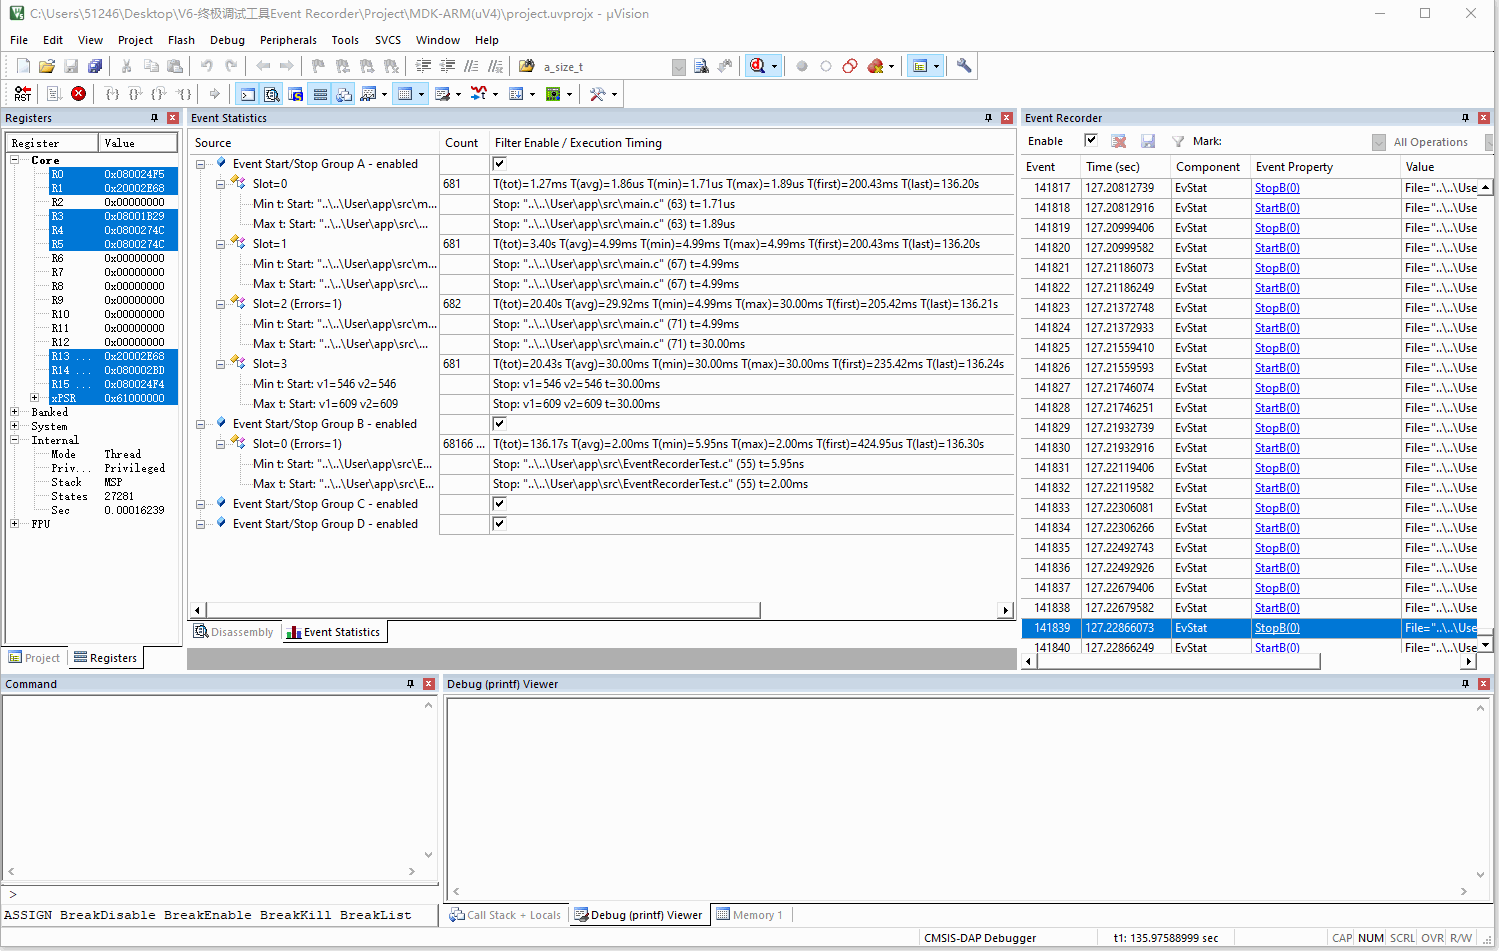Open the Flash menu
Screen dimensions: 1499x951
181,40
